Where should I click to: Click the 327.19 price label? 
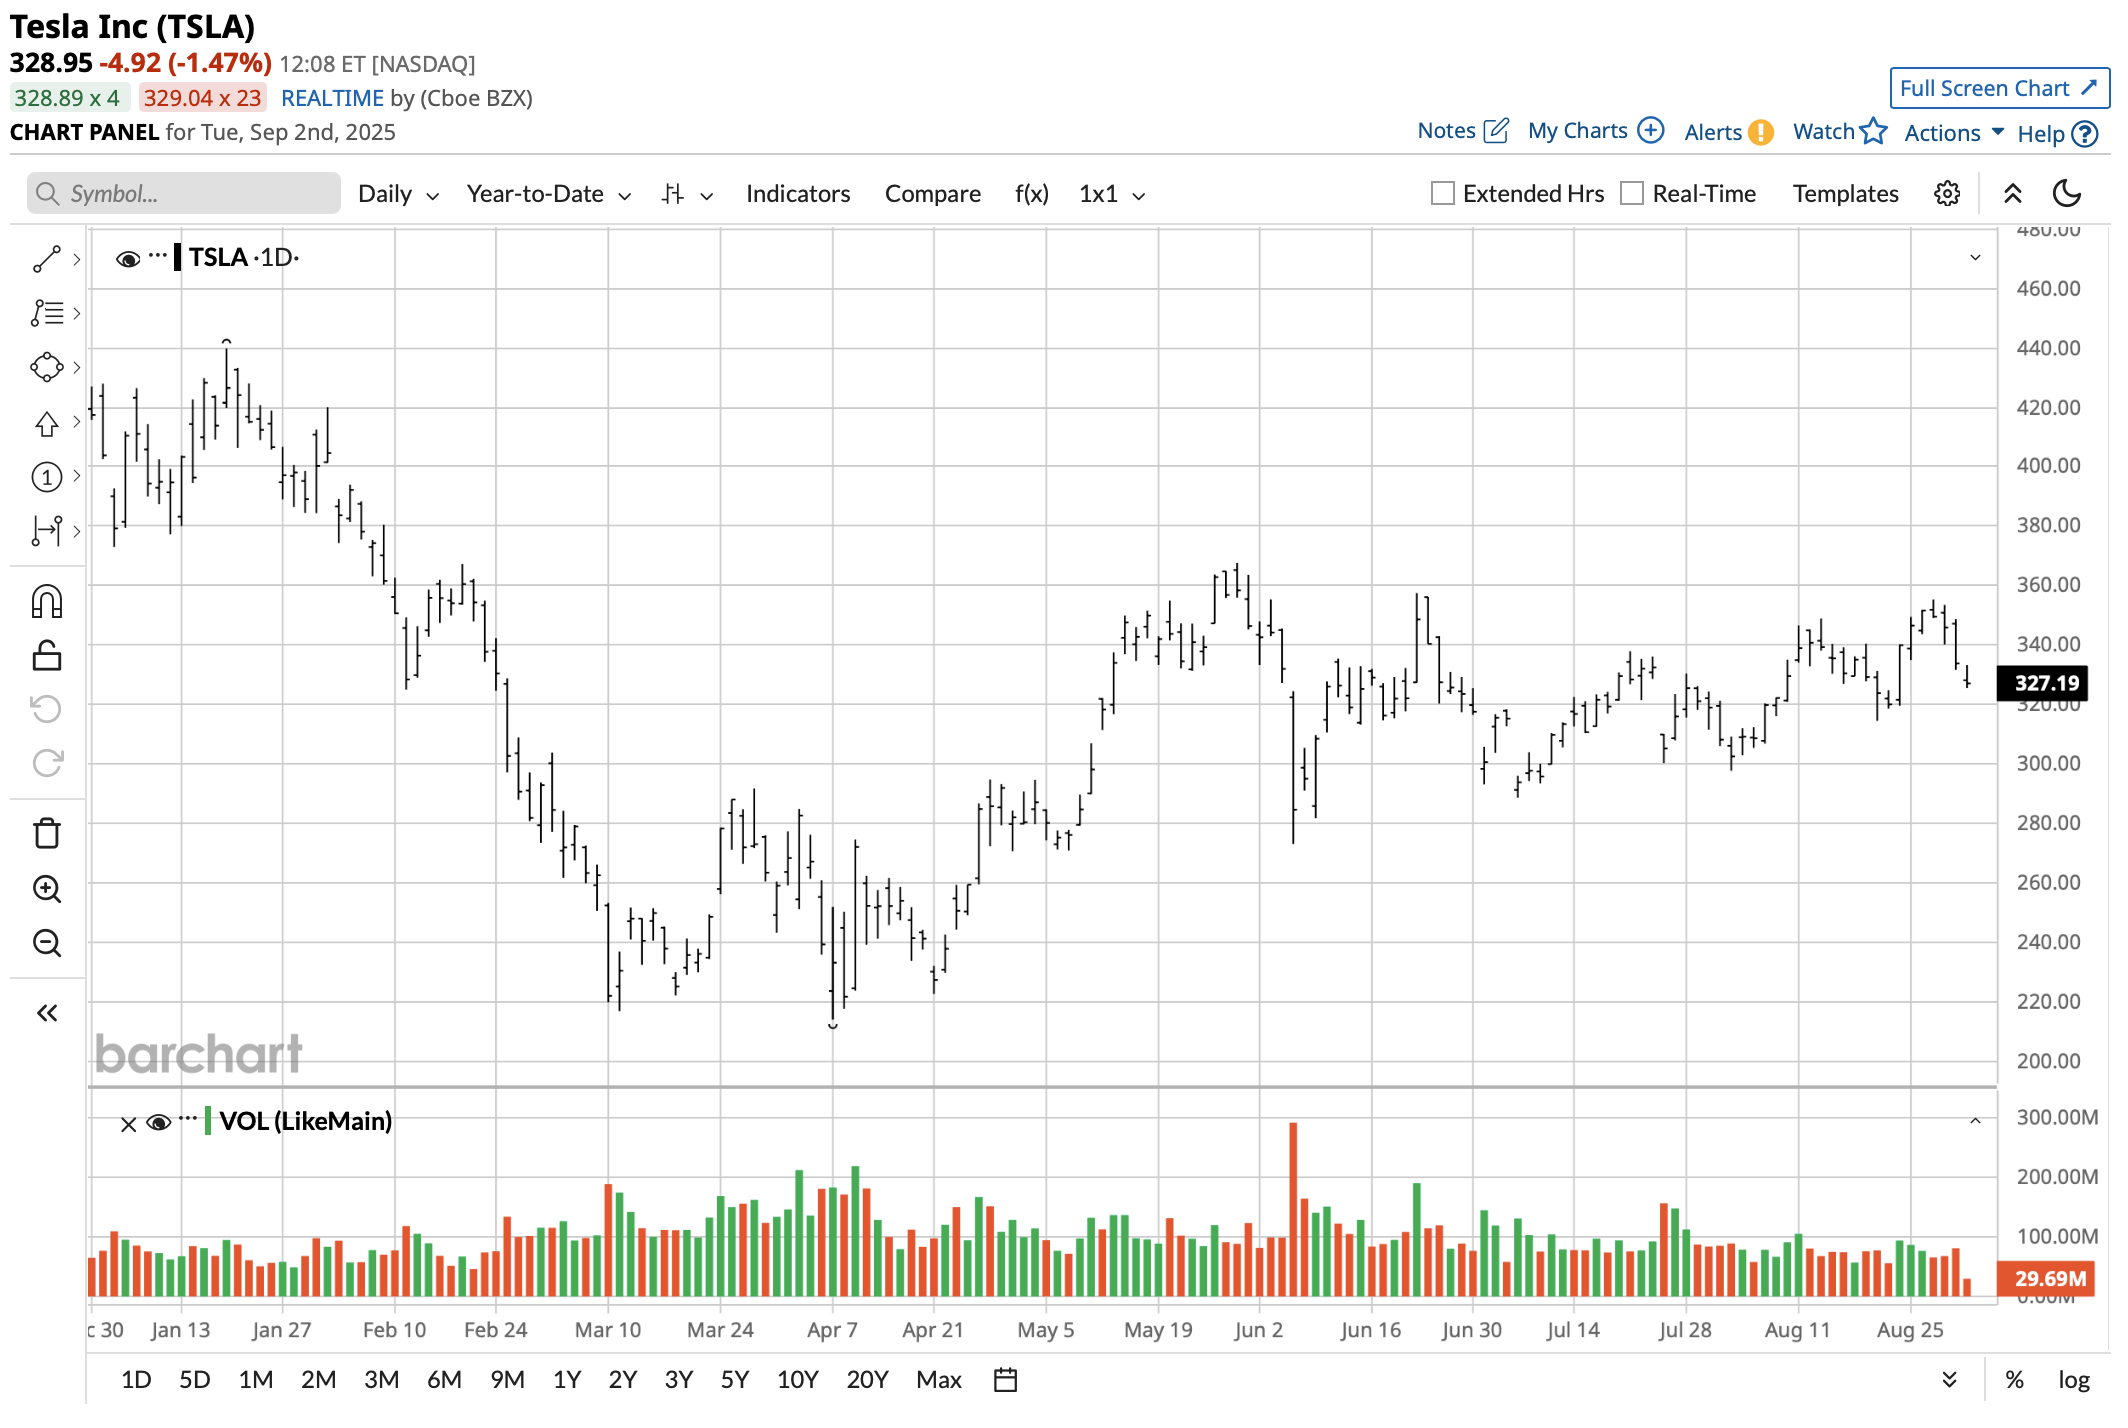click(x=2044, y=683)
